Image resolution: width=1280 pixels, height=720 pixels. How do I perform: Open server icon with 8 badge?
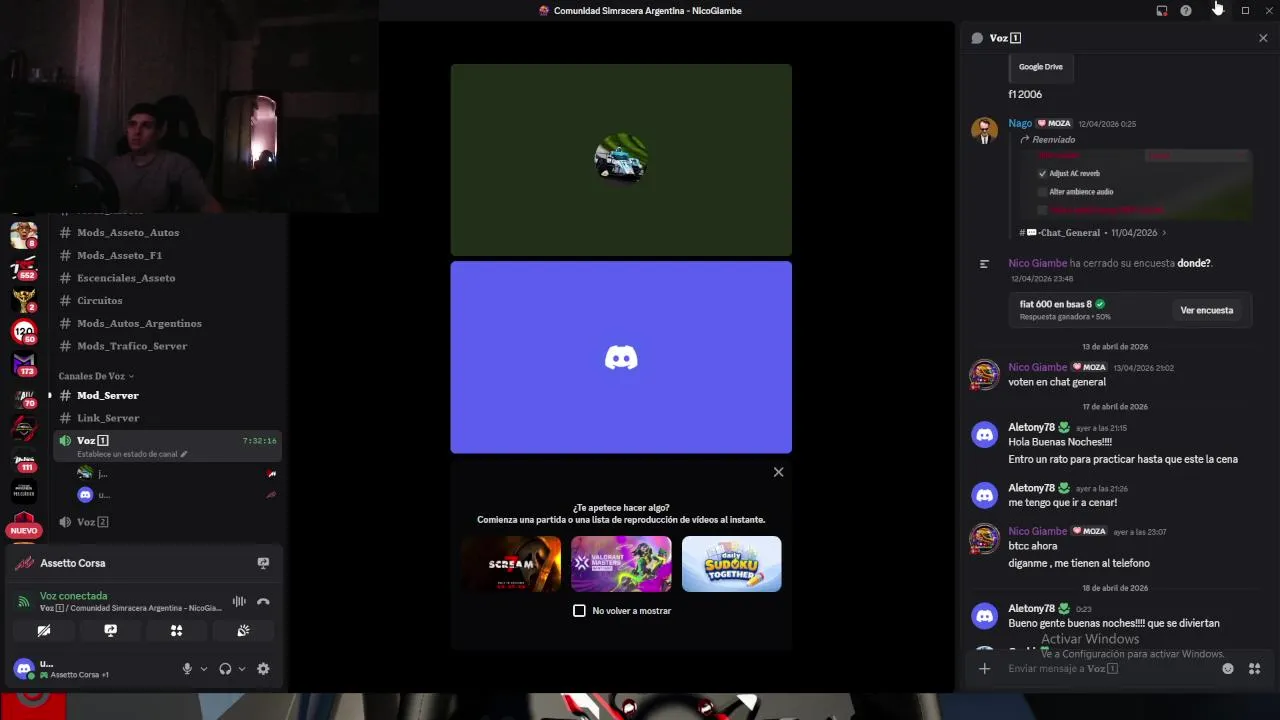tap(24, 236)
